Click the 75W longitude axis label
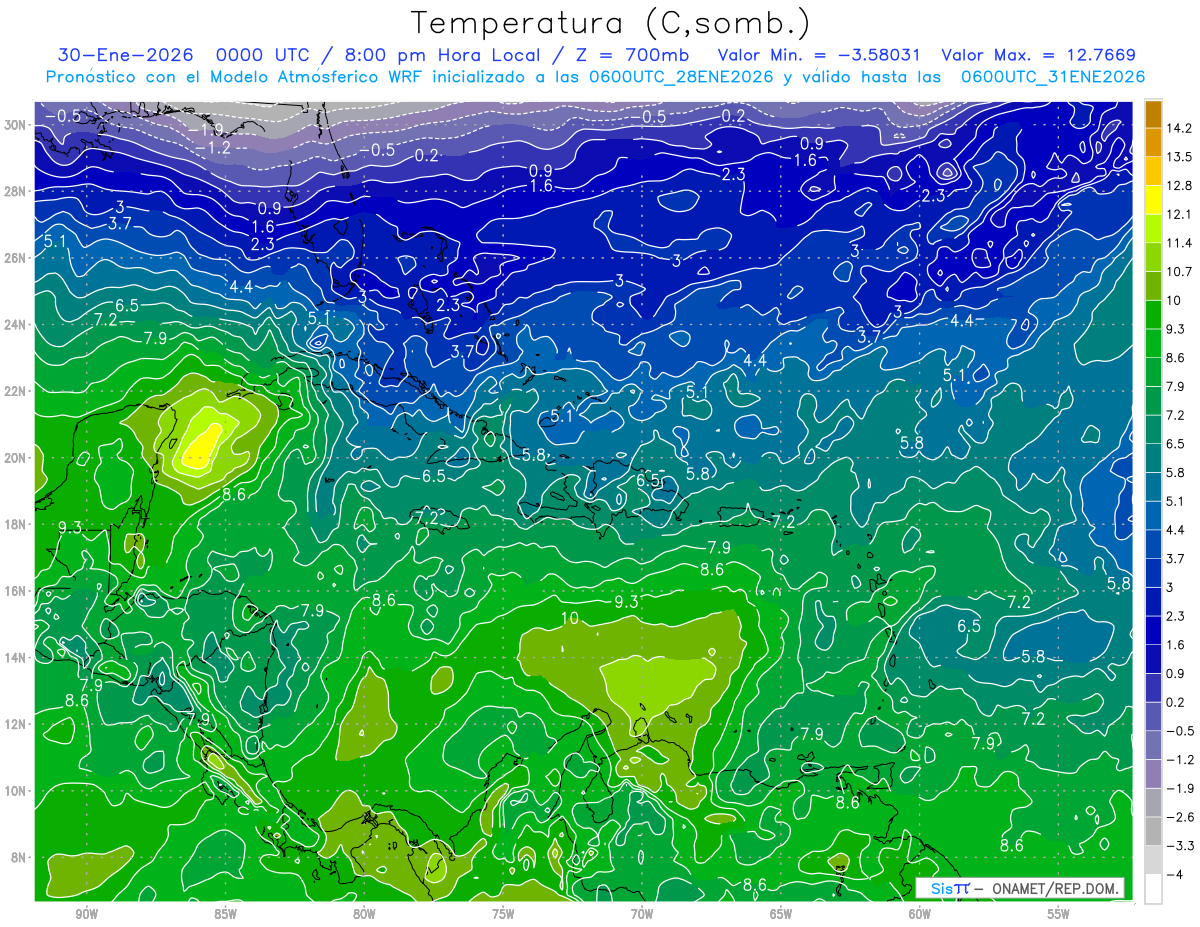The image size is (1200, 927). pos(503,914)
